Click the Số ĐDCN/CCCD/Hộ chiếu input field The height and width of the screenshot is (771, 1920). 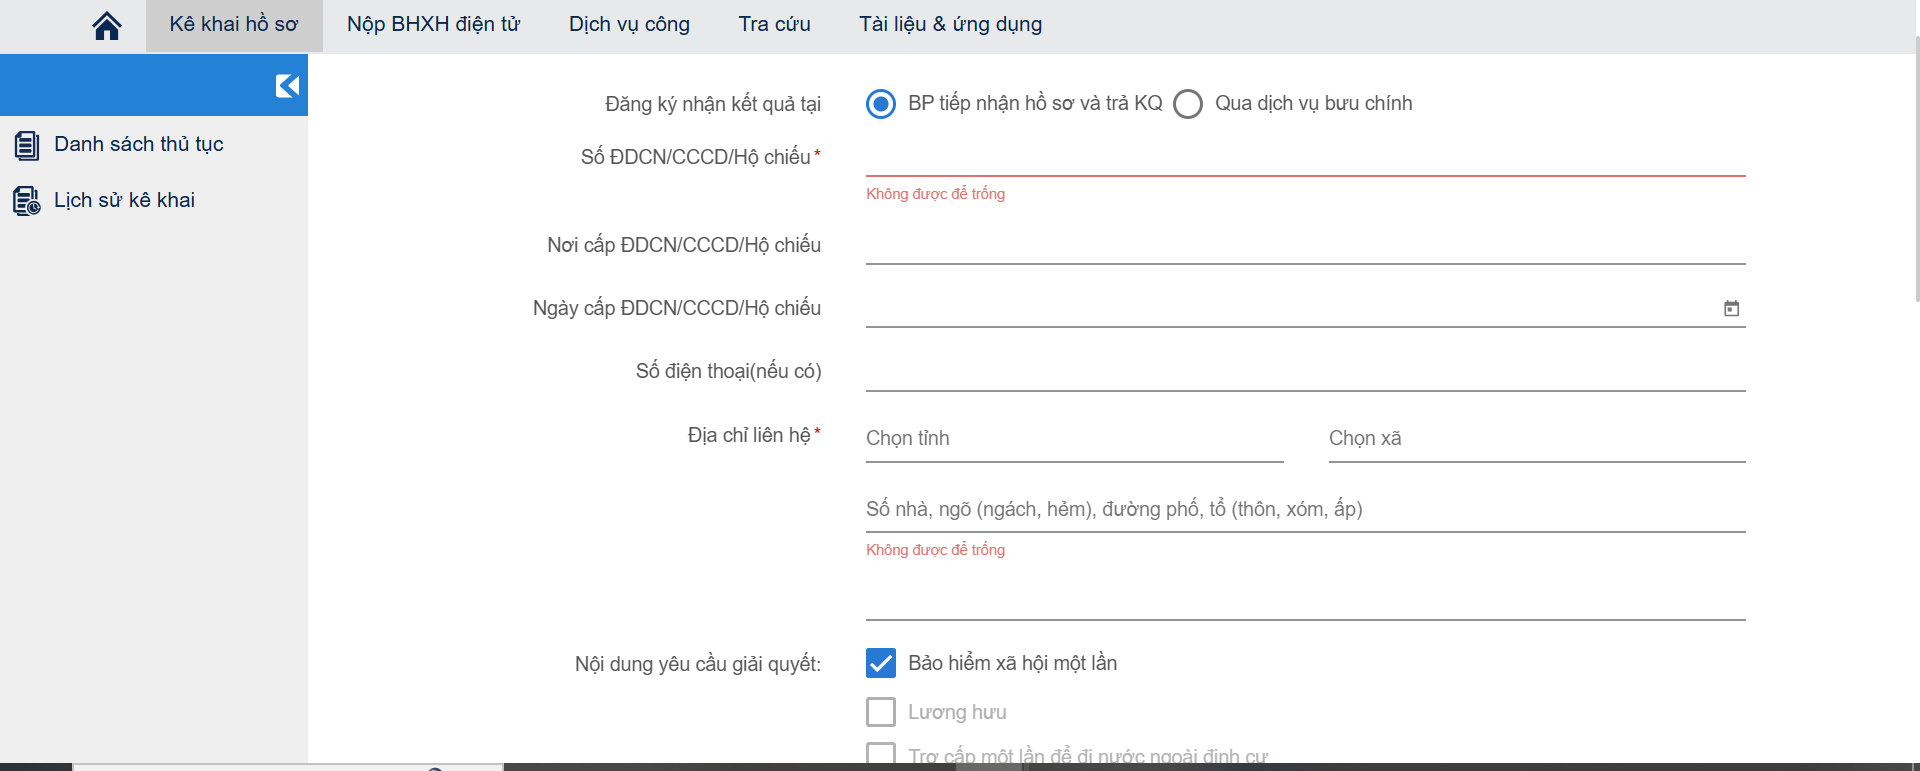coord(1305,158)
